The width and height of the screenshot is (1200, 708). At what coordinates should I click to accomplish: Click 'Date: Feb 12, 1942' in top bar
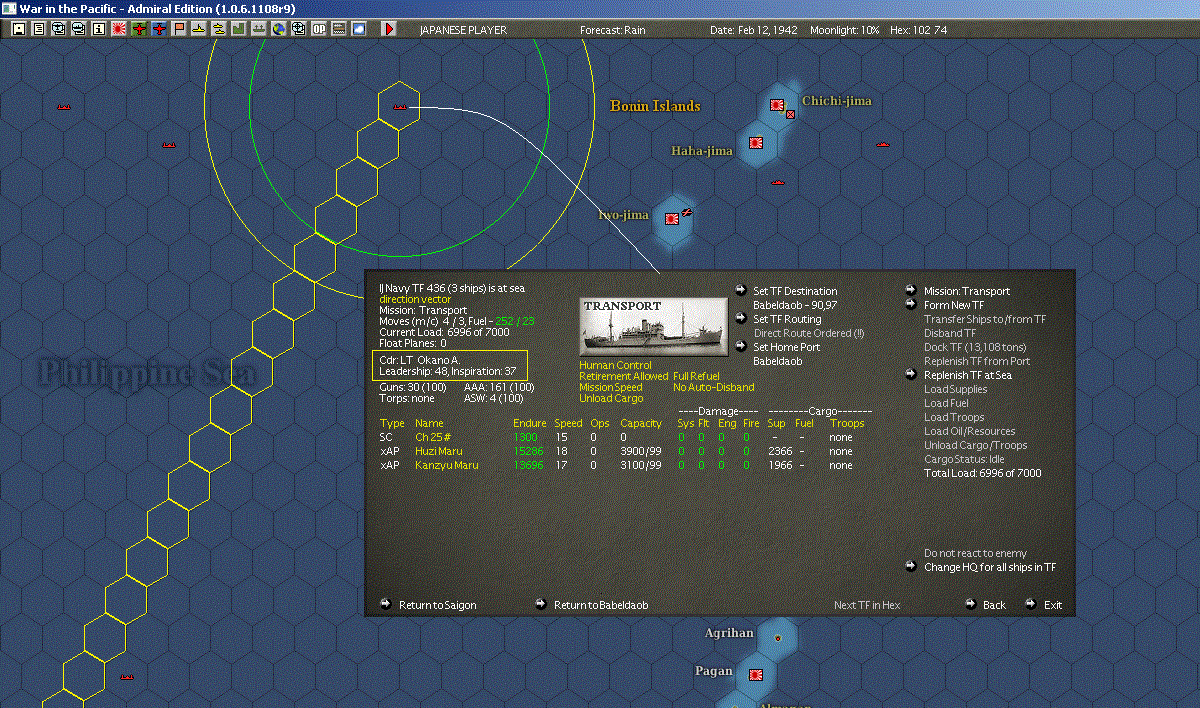753,30
